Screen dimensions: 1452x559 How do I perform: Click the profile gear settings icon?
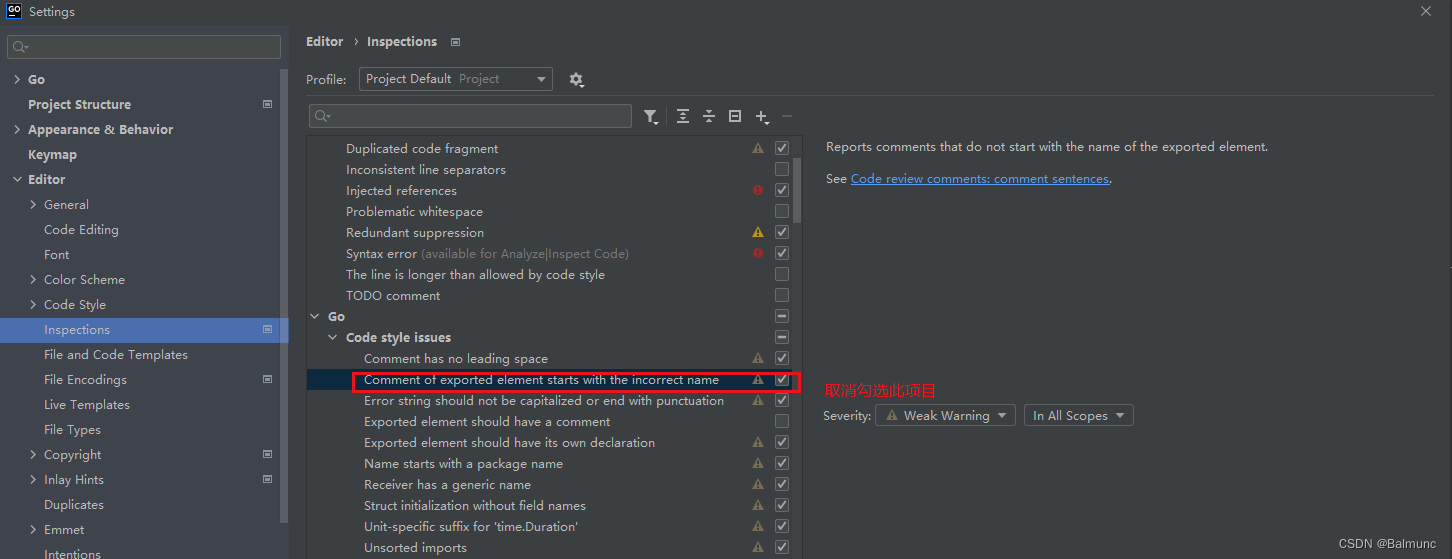576,79
